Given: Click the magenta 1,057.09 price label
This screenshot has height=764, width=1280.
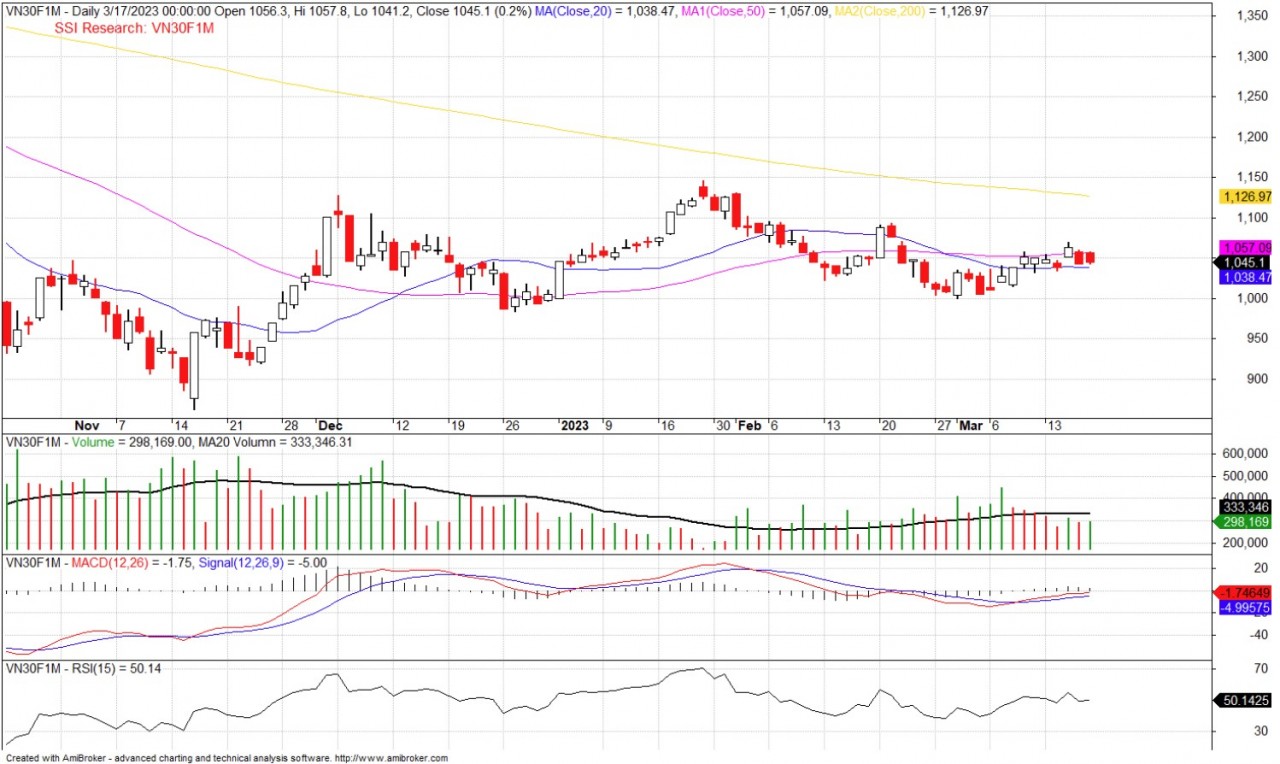Looking at the screenshot, I should [x=1246, y=247].
